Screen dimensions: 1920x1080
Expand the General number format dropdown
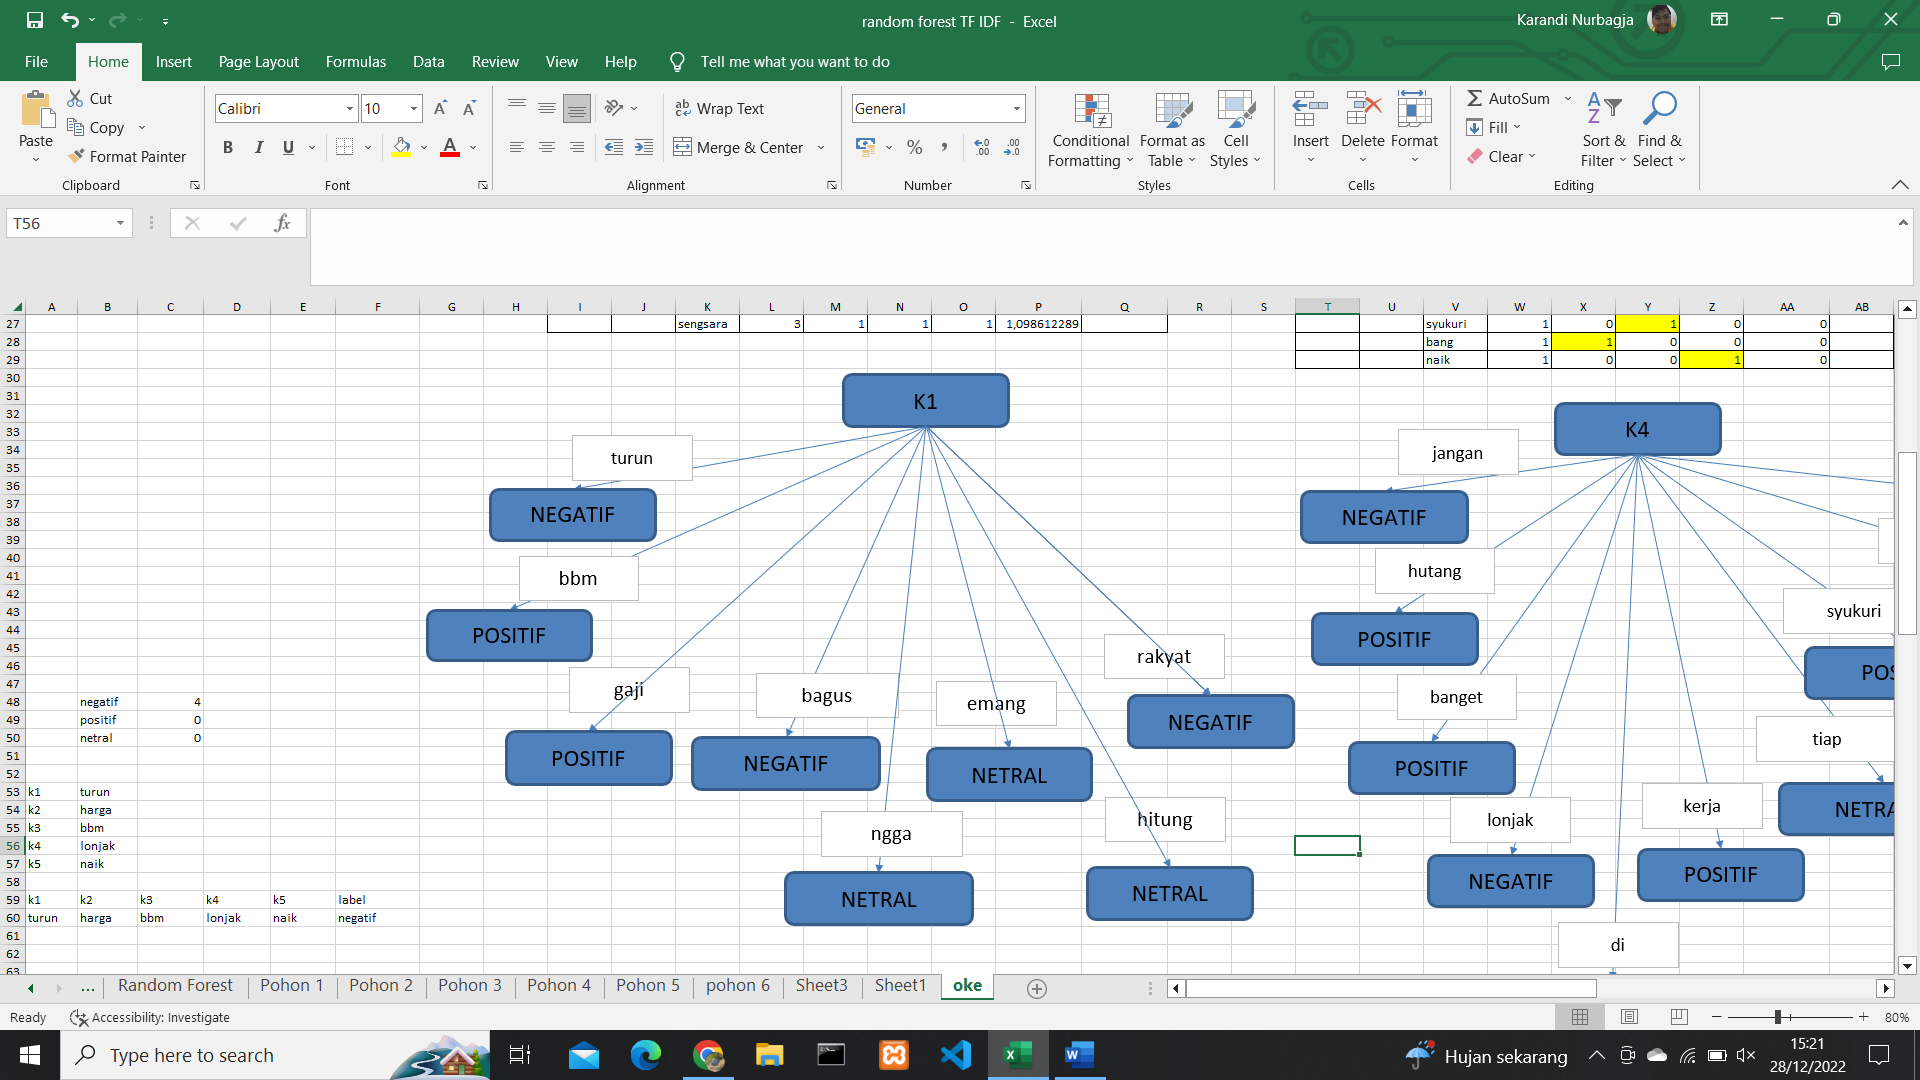tap(1017, 108)
